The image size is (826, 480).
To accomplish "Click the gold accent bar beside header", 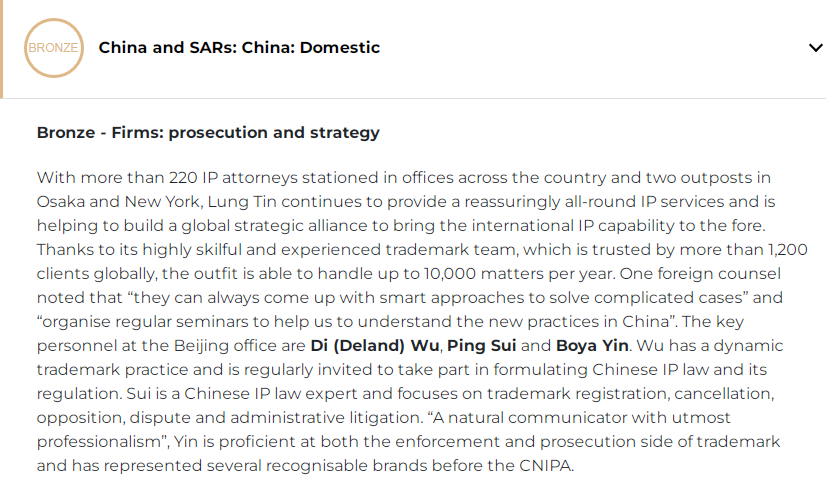I will 2,48.
